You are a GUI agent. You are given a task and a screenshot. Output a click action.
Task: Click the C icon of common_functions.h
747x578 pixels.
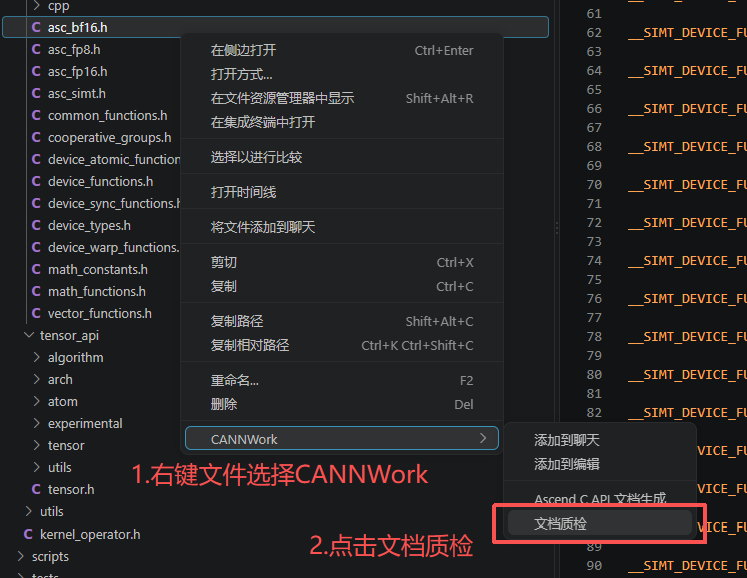click(36, 115)
